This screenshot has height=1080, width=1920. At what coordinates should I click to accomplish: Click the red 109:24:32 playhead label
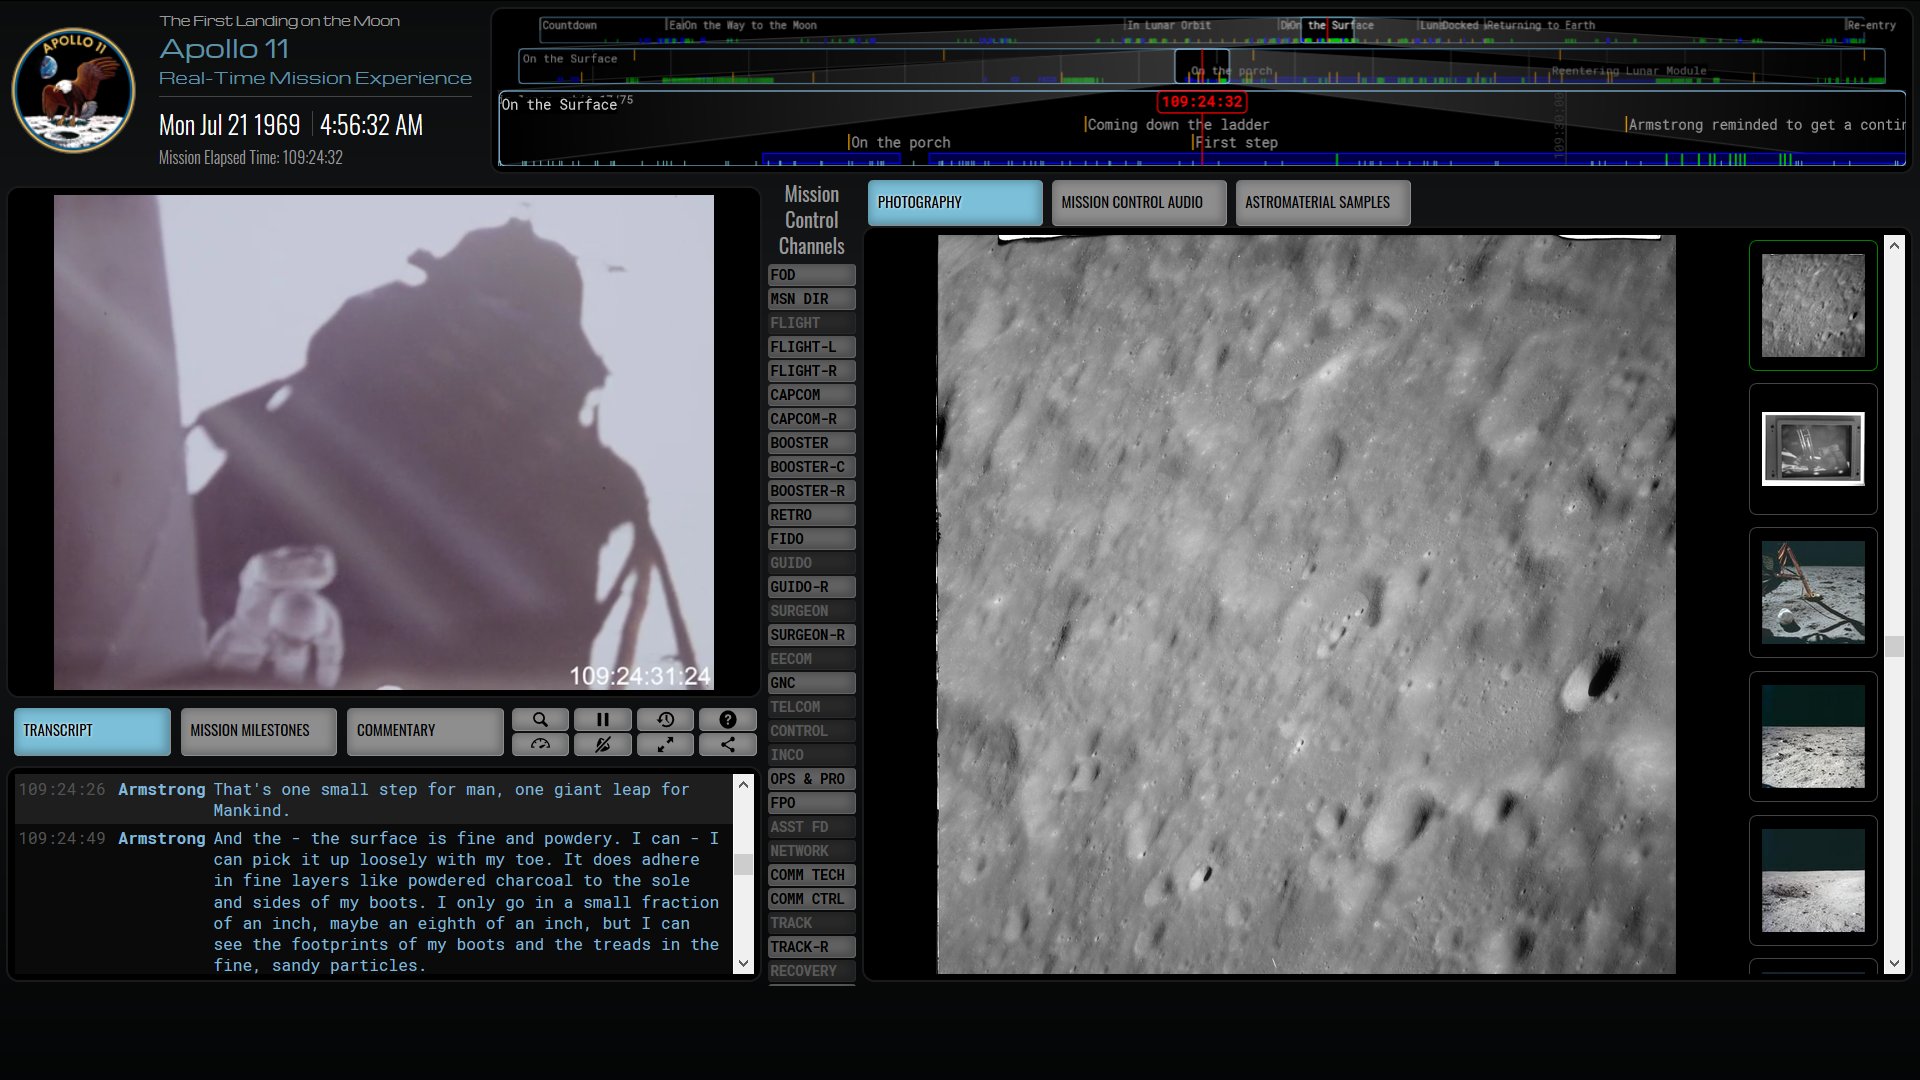pyautogui.click(x=1202, y=102)
